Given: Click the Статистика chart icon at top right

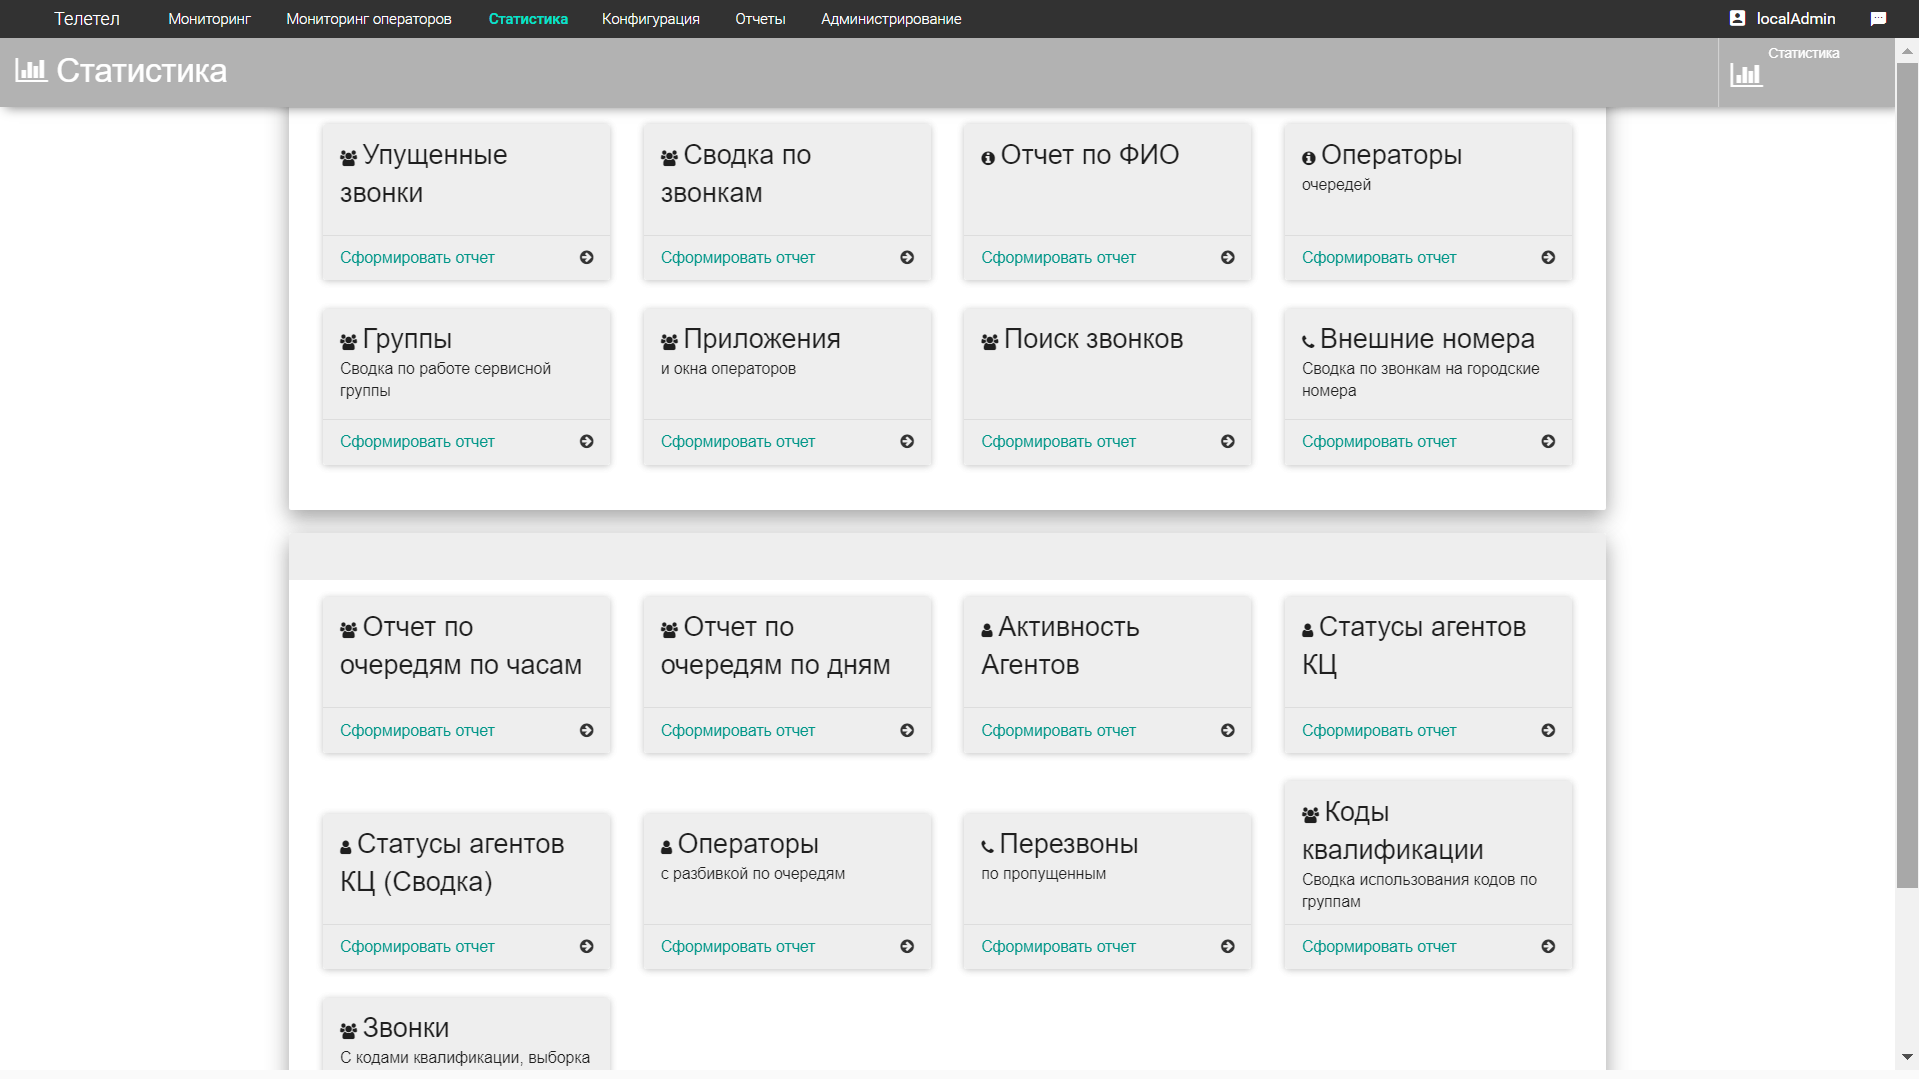Looking at the screenshot, I should [1746, 75].
